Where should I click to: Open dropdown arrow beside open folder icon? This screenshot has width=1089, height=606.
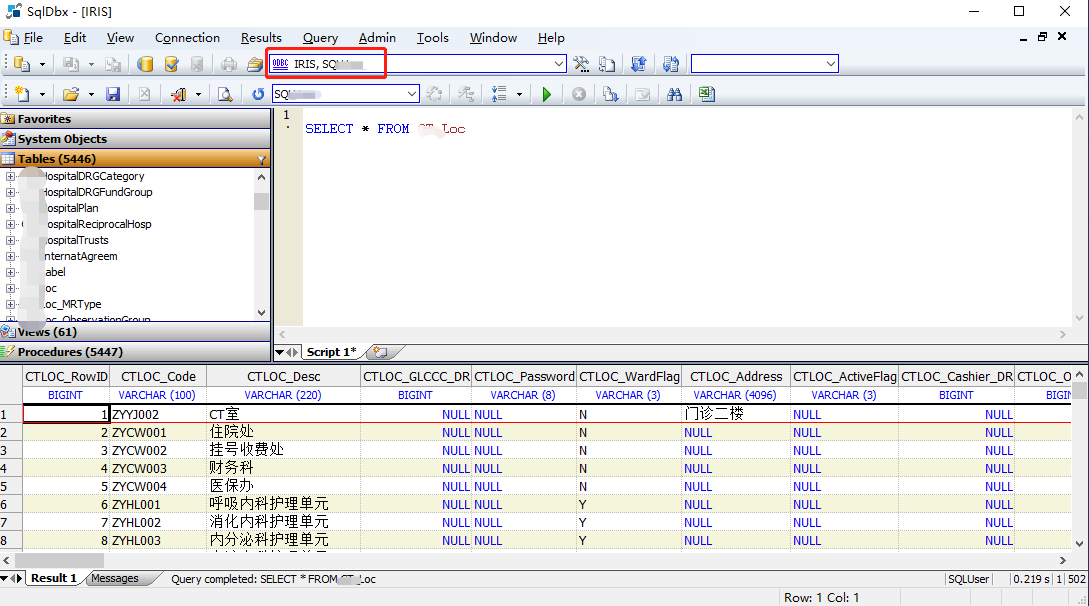tap(91, 94)
